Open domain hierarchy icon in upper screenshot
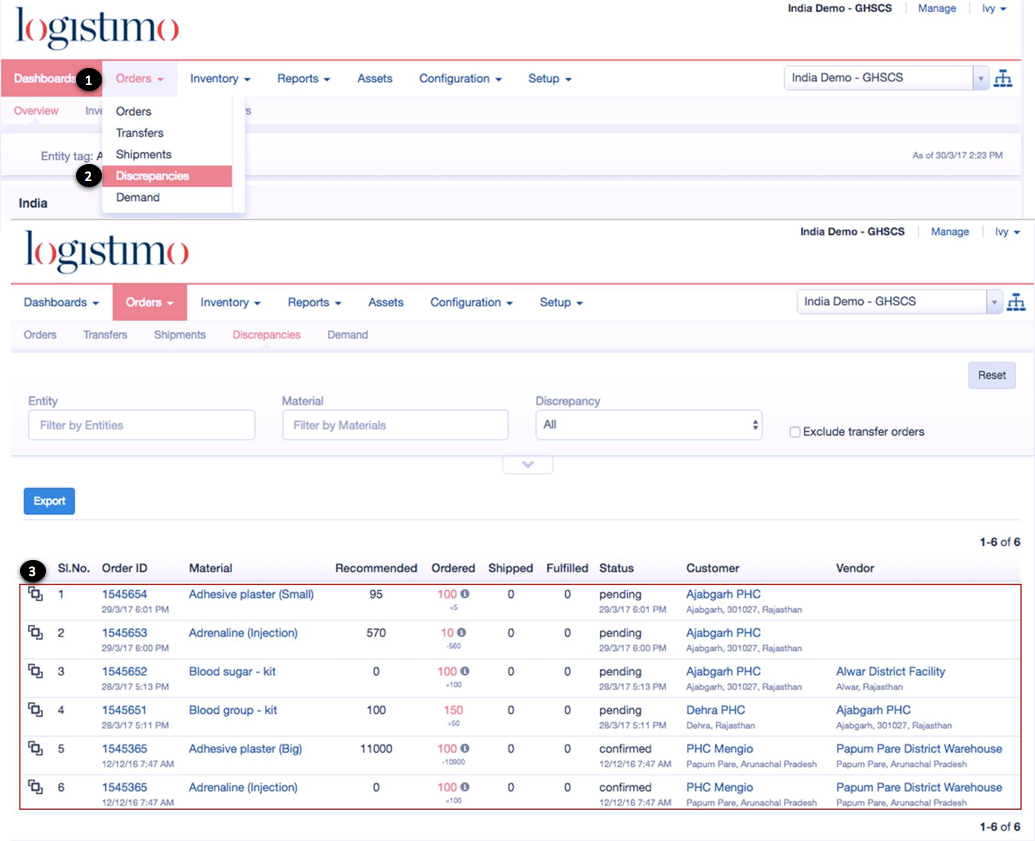 coord(1003,78)
